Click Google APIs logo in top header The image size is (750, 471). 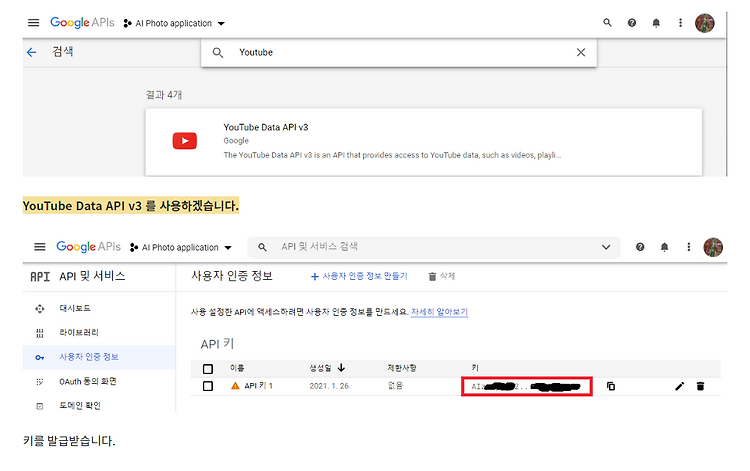(x=82, y=22)
